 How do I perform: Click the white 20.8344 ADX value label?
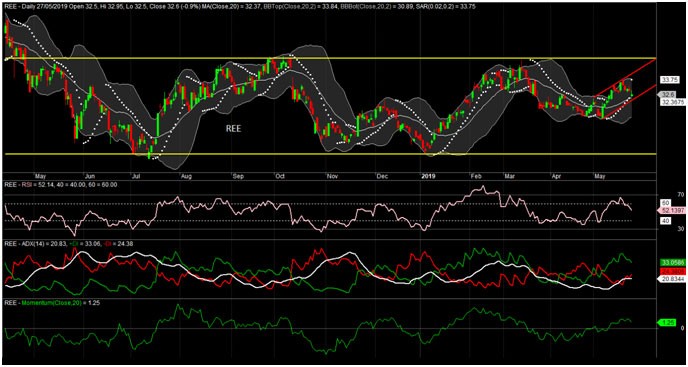click(671, 279)
